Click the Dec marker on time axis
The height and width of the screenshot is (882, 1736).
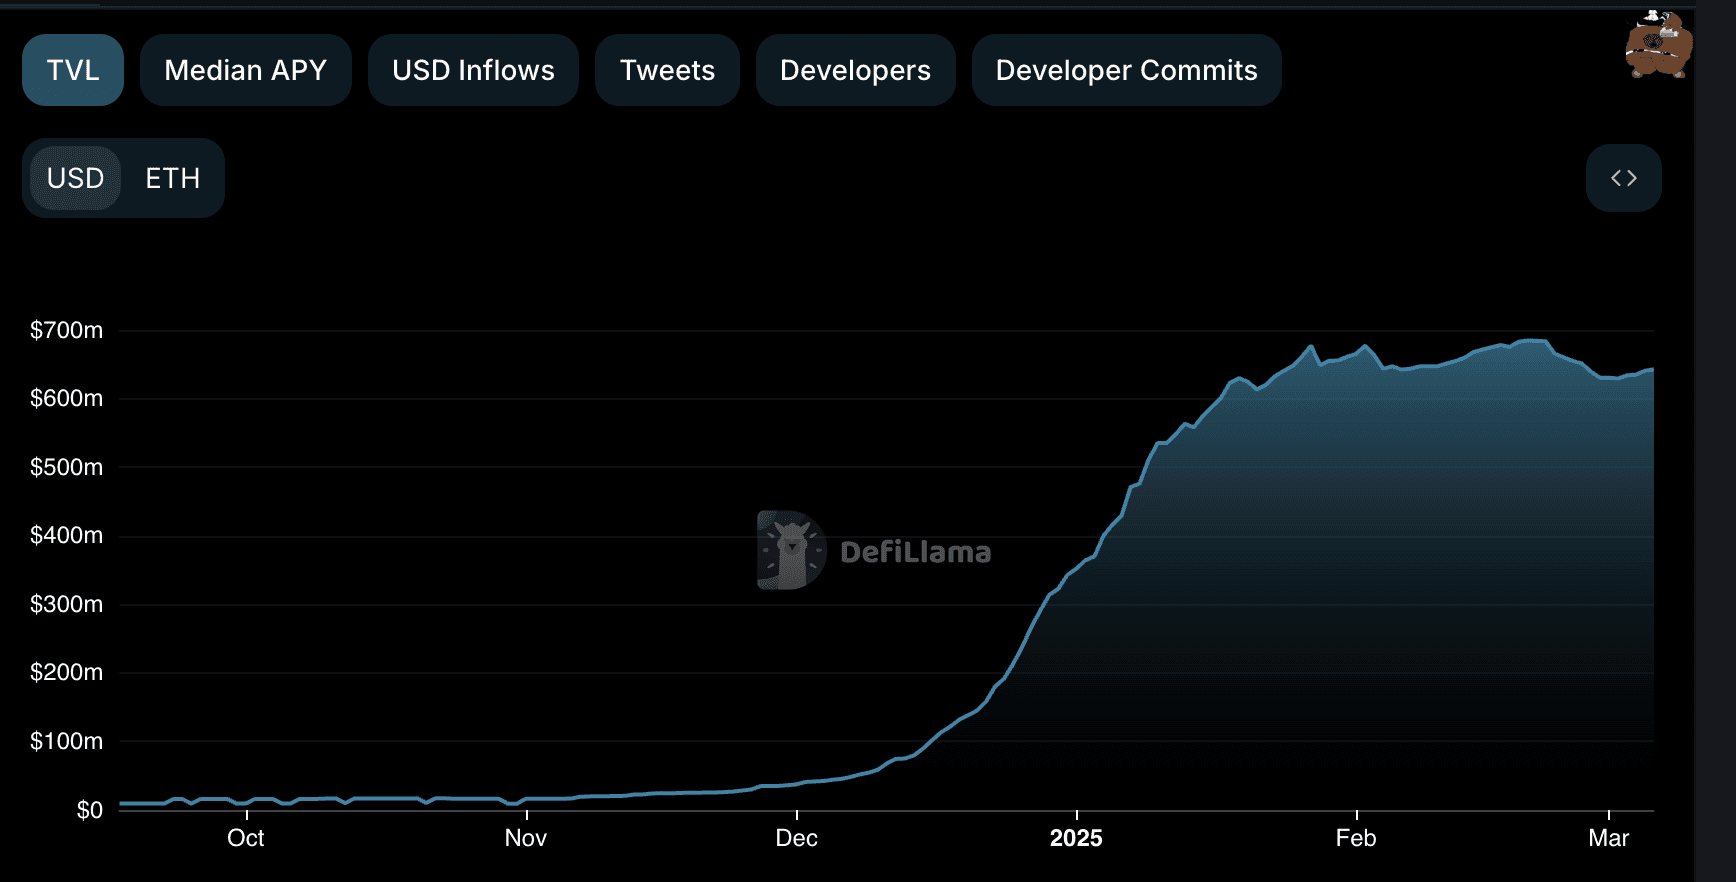click(796, 838)
